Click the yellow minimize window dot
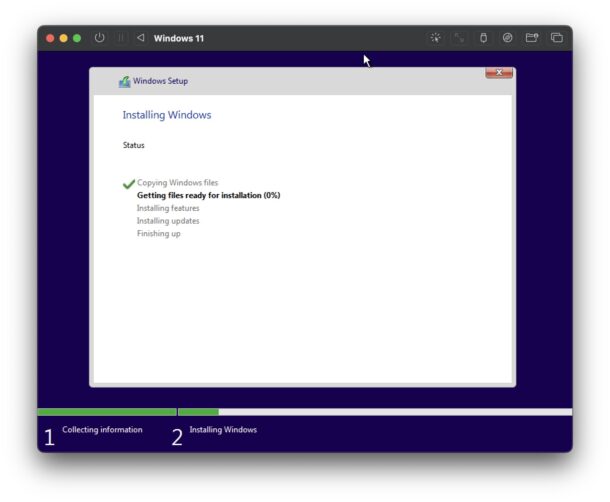The width and height of the screenshot is (610, 502). (63, 38)
